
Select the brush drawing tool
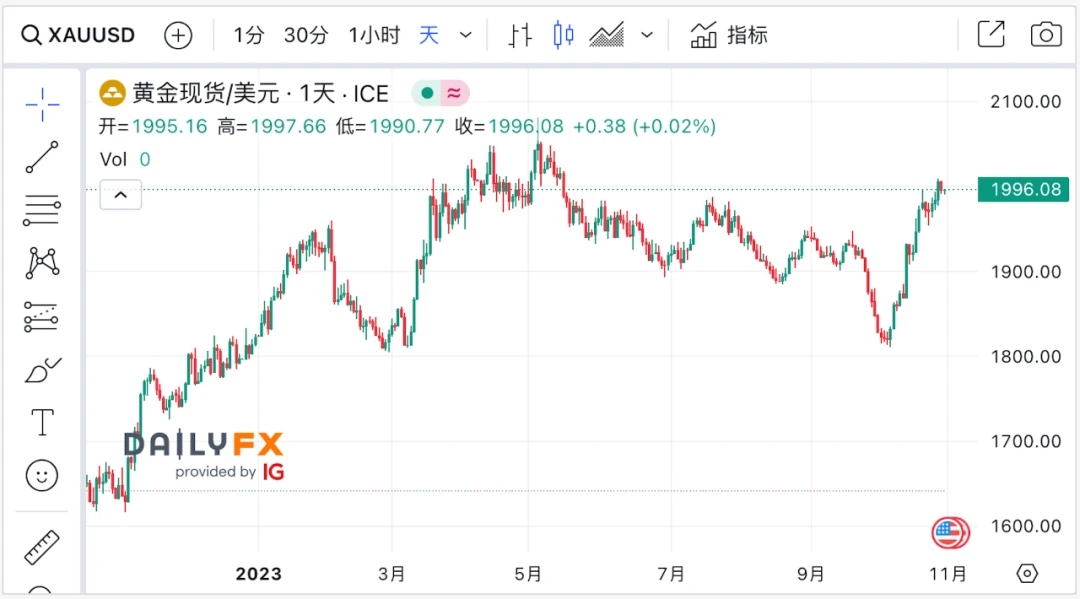click(42, 371)
